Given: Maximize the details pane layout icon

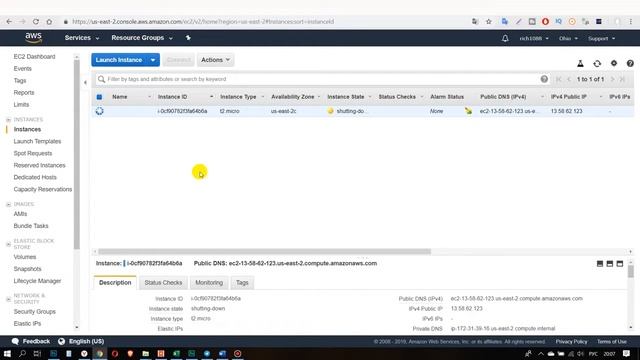Looking at the screenshot, I should click(620, 264).
